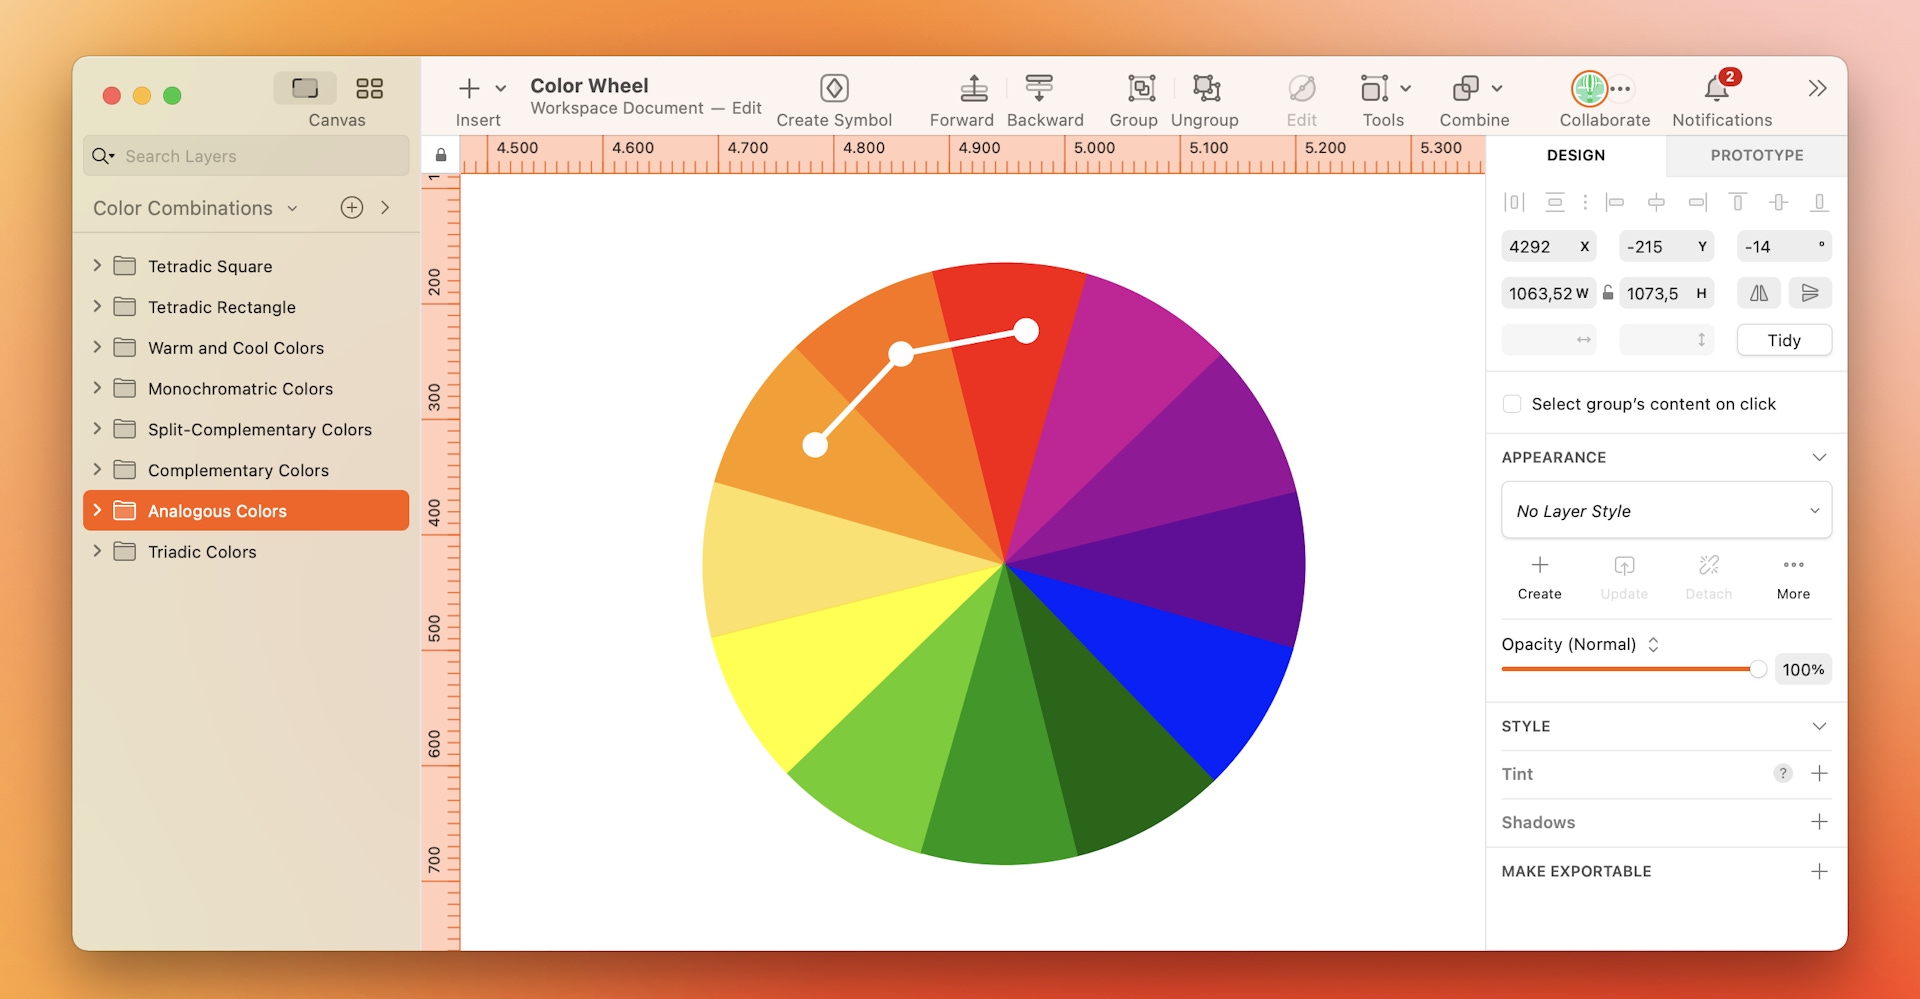Flip the selection horizontally
Screen dimensions: 1920x999
coord(1758,292)
